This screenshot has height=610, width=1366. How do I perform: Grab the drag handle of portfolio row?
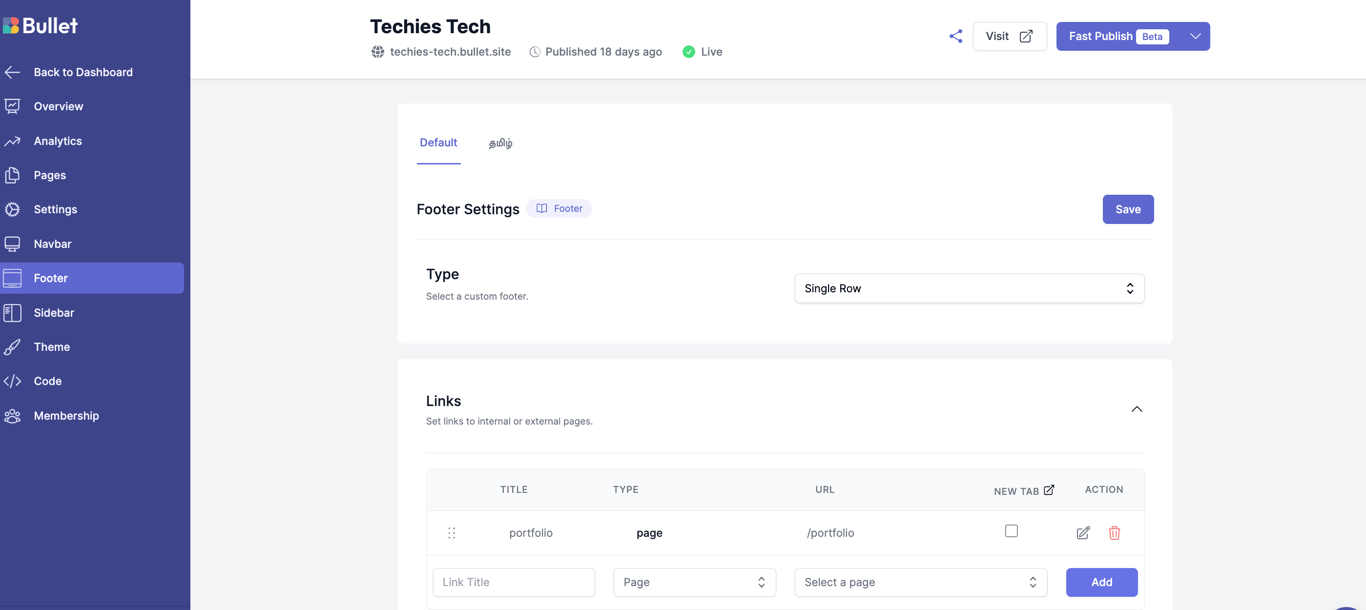pos(452,533)
